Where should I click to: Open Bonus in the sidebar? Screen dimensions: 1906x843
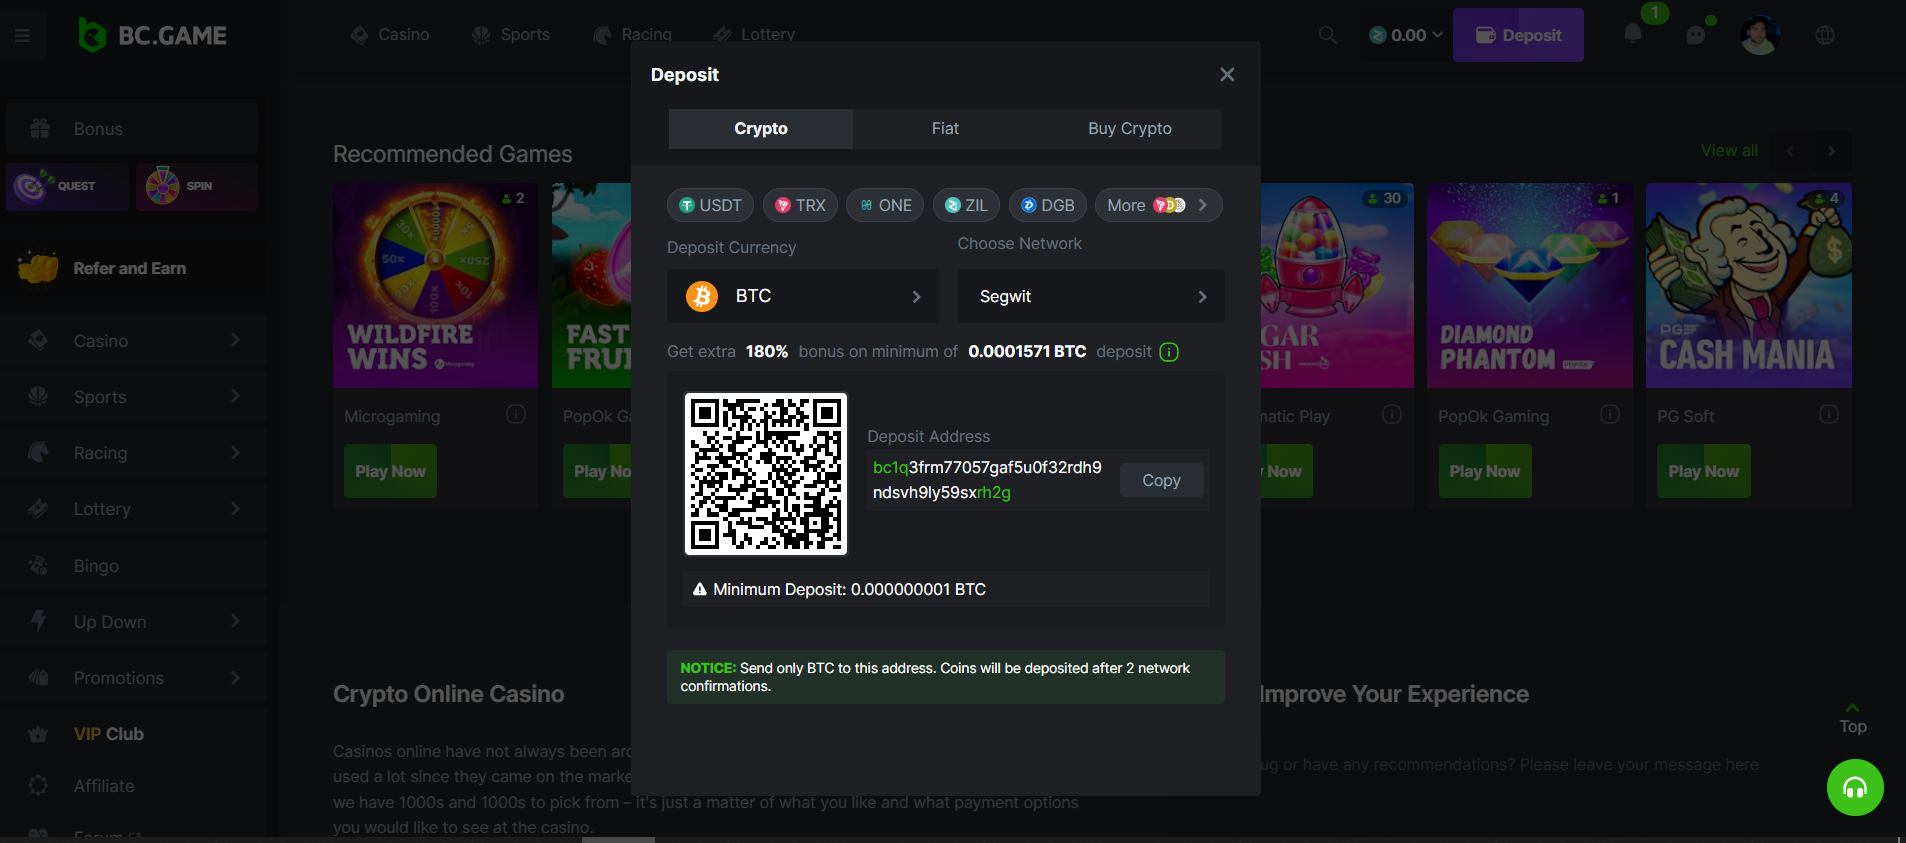click(132, 129)
